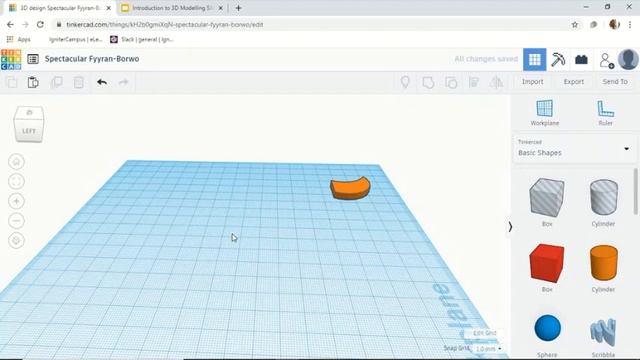Undo the last action
The image size is (640, 360).
point(102,82)
